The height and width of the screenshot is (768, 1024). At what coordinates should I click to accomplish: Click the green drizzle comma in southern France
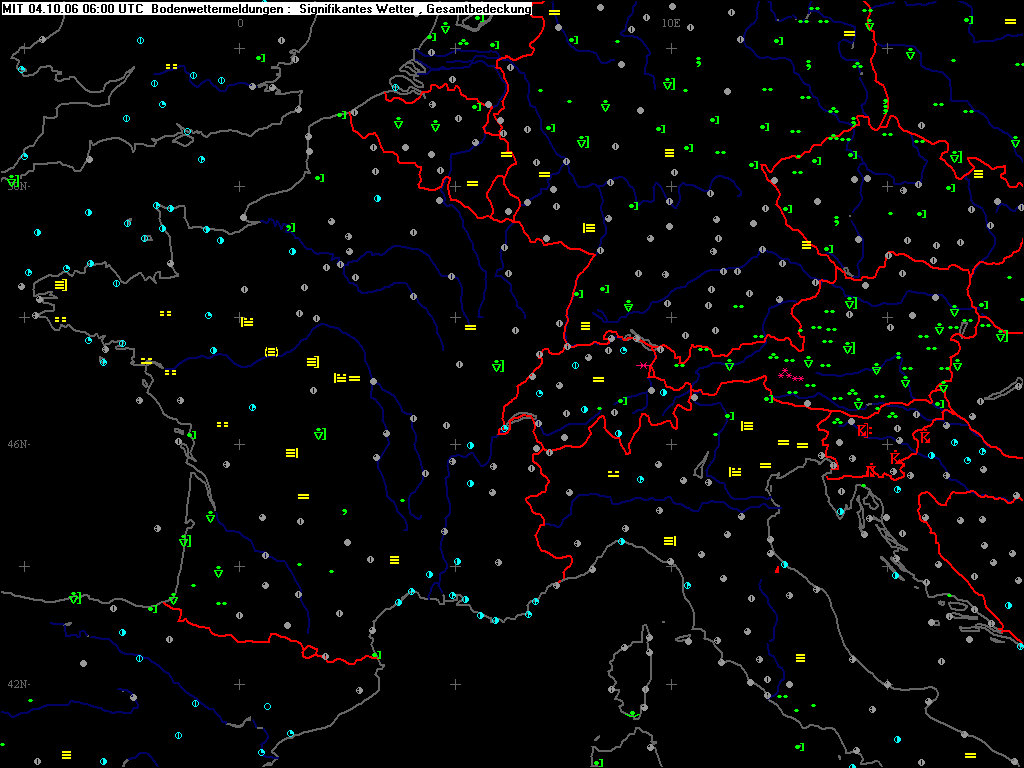[x=344, y=511]
